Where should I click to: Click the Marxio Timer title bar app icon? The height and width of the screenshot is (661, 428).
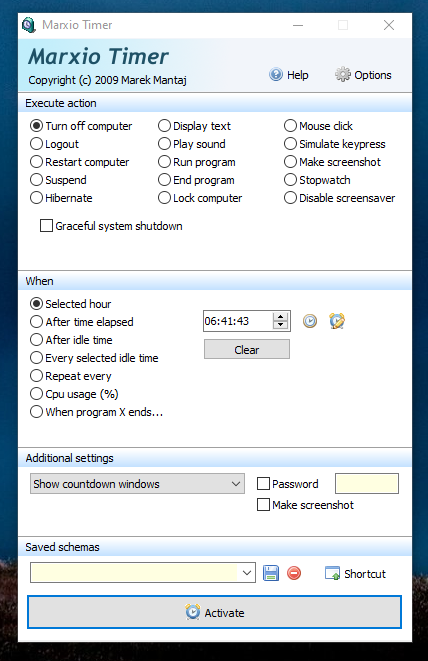click(x=29, y=25)
